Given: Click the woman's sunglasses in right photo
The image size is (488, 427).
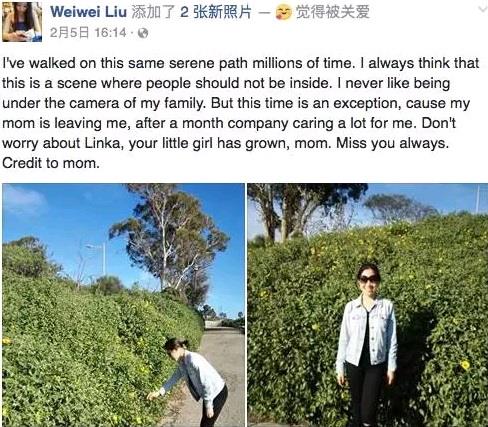Looking at the screenshot, I should [x=369, y=279].
